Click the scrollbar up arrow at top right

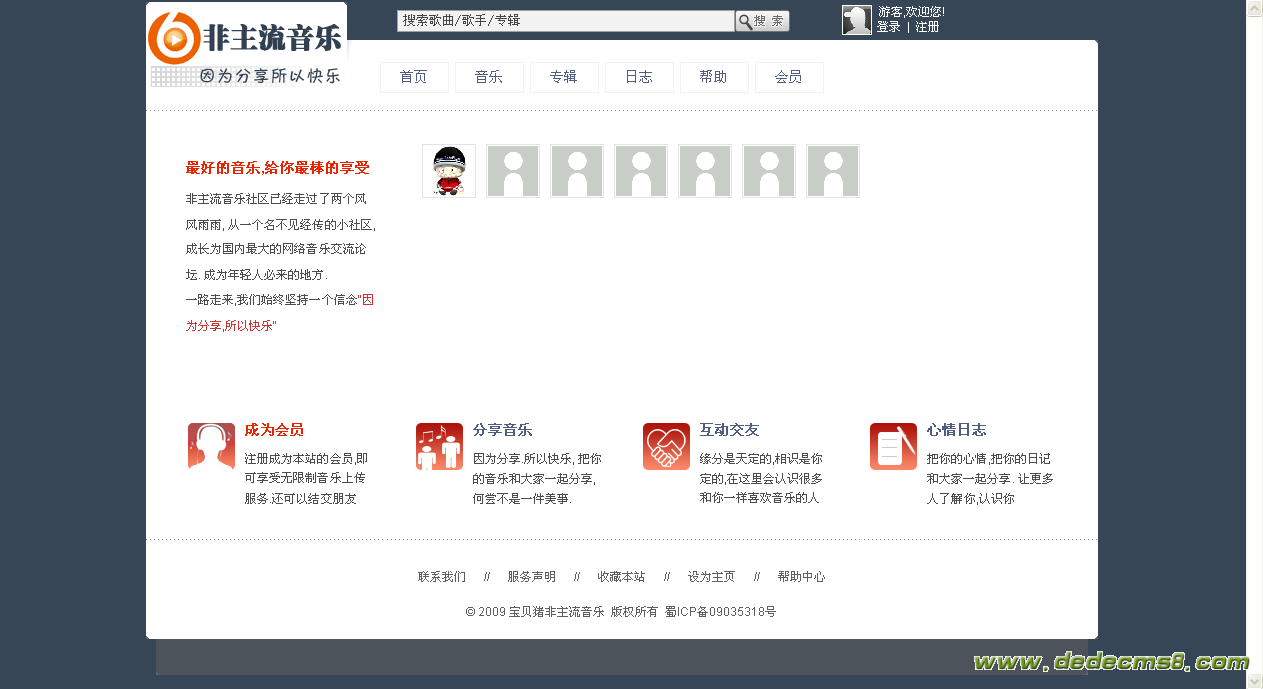1254,8
